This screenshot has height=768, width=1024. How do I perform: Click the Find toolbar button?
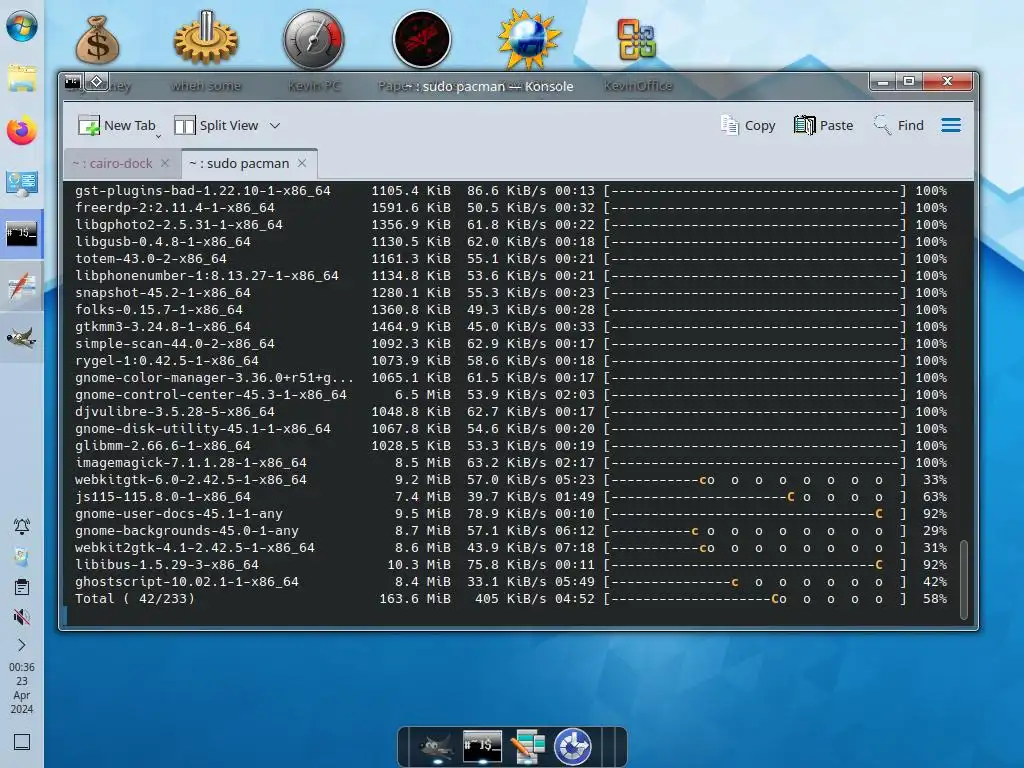coord(899,125)
